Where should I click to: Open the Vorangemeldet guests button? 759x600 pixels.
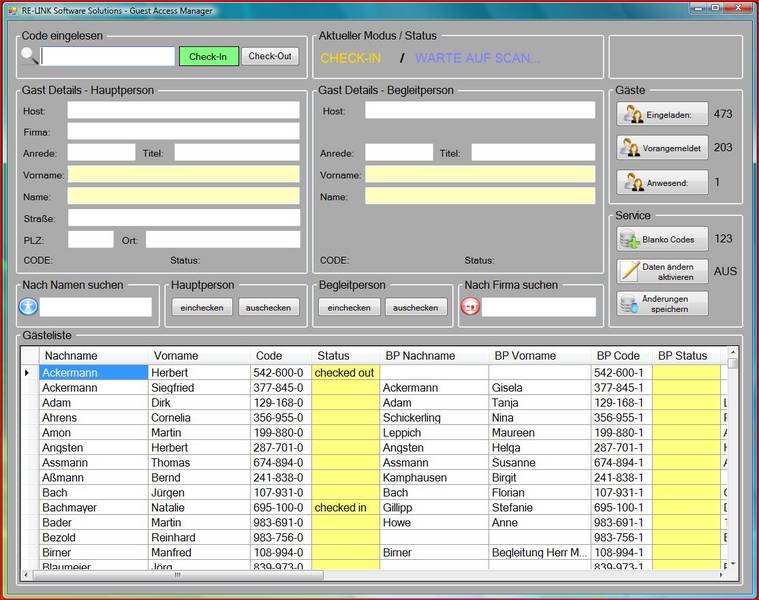coord(662,148)
